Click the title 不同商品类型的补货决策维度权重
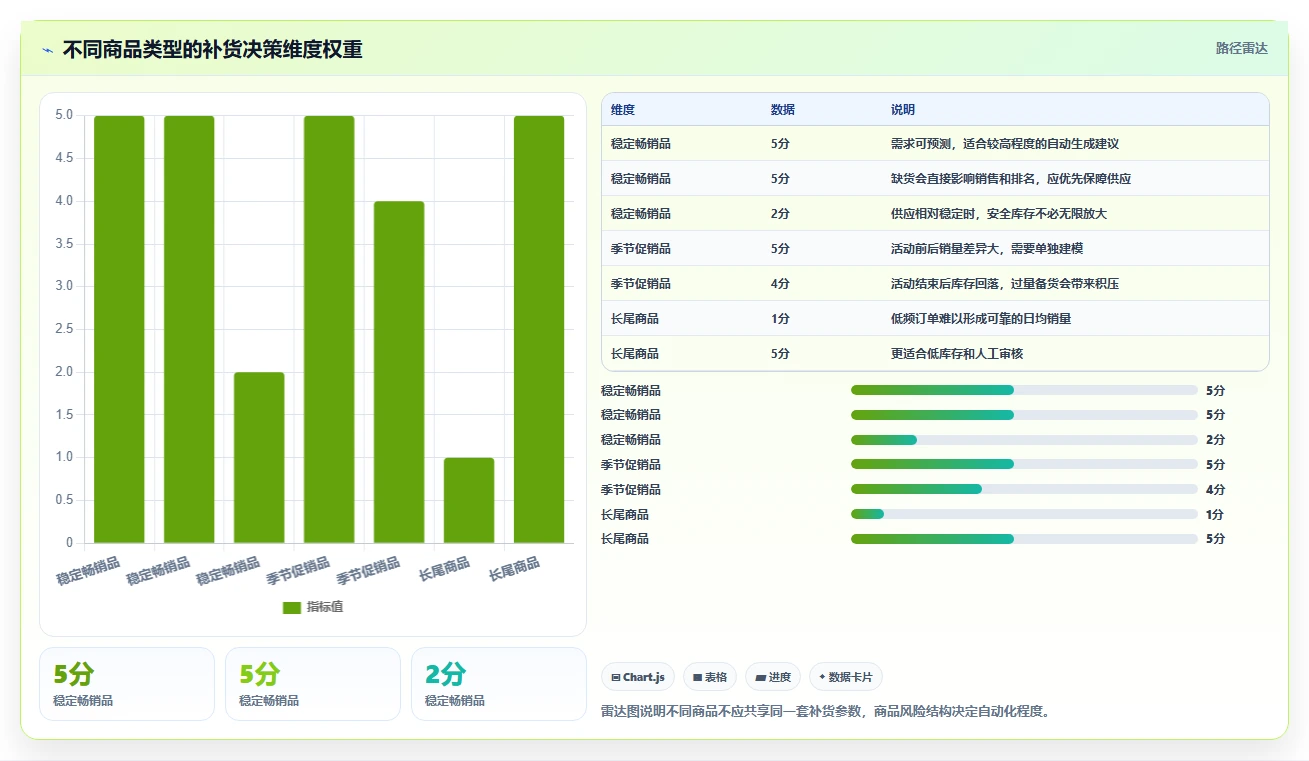The width and height of the screenshot is (1309, 761). [212, 50]
